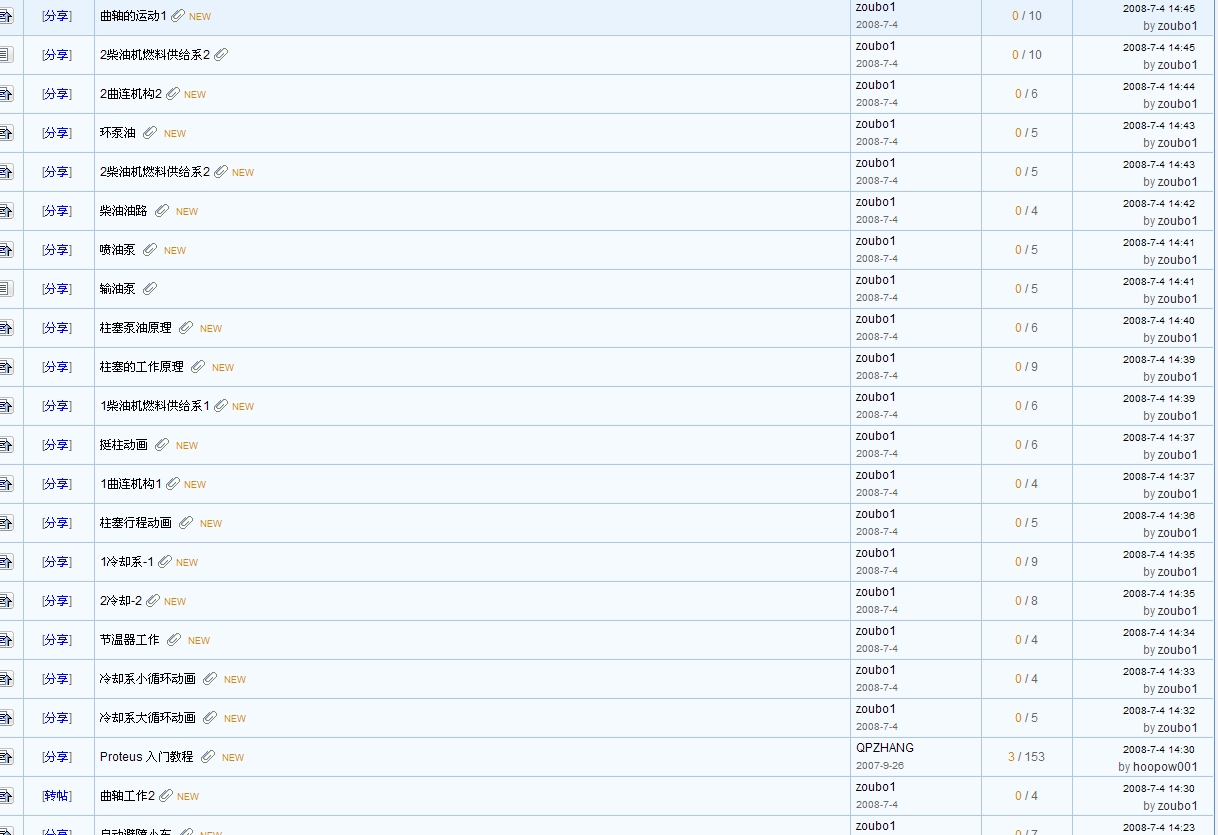
Task: Open the thread 1冷却系-1
Action: pyautogui.click(x=127, y=562)
